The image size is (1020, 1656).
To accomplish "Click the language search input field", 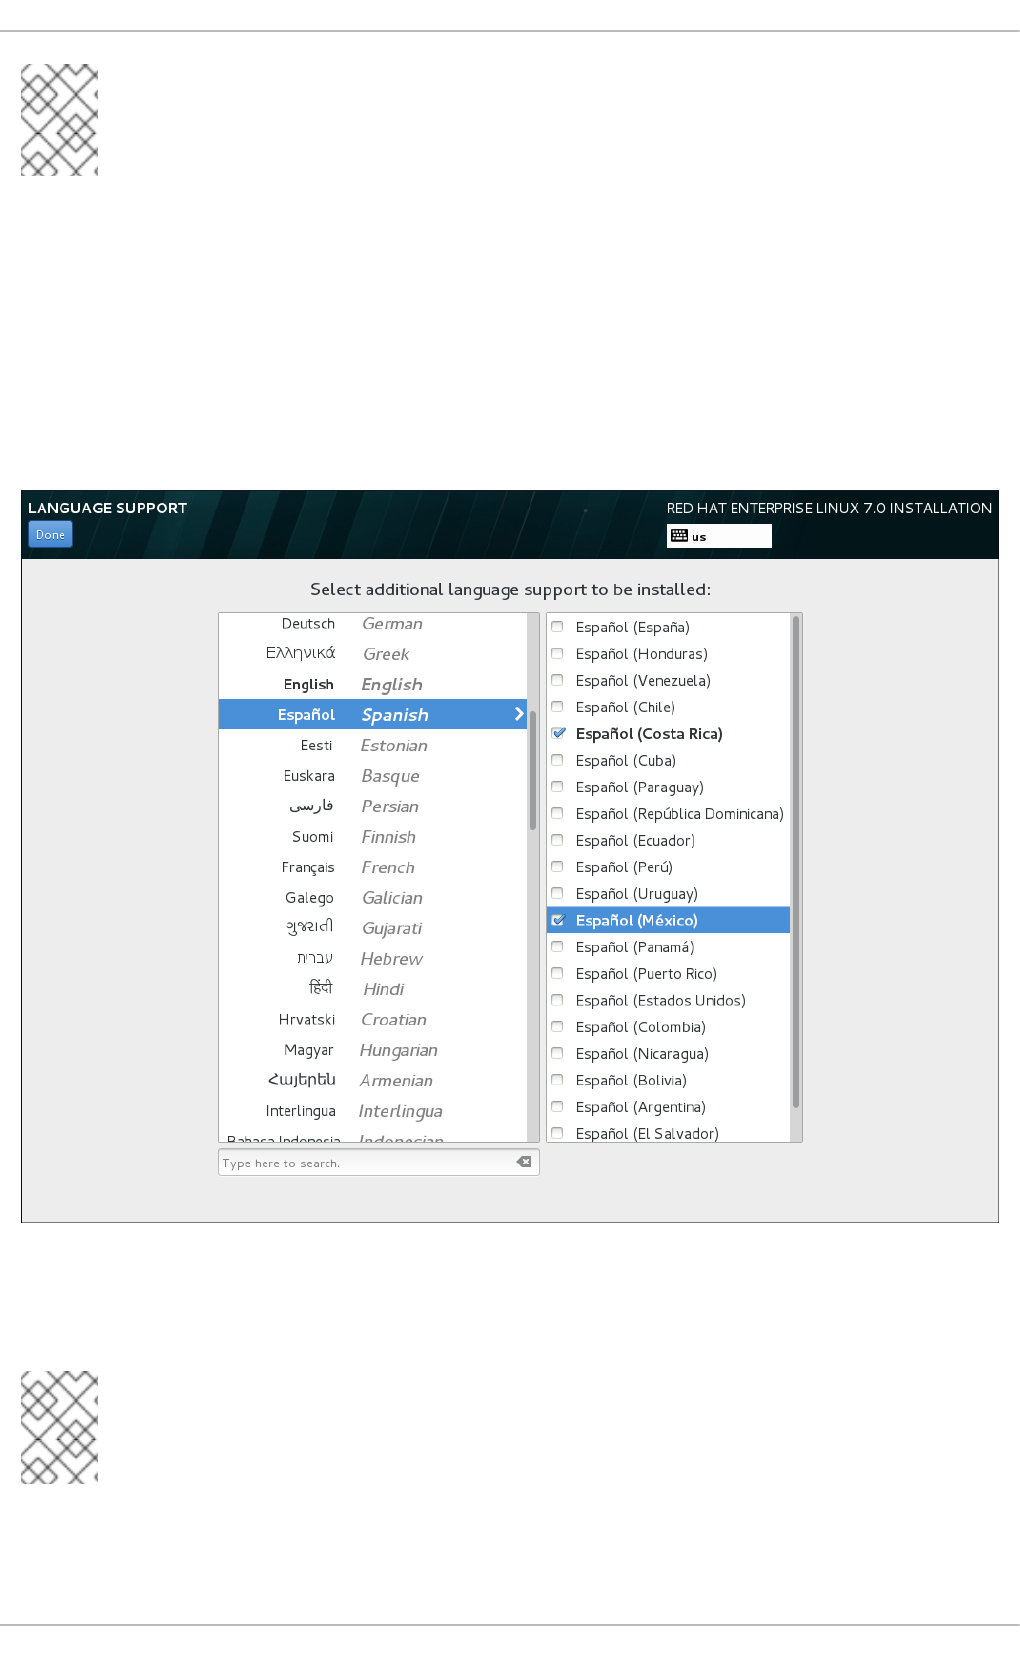I will [378, 1162].
